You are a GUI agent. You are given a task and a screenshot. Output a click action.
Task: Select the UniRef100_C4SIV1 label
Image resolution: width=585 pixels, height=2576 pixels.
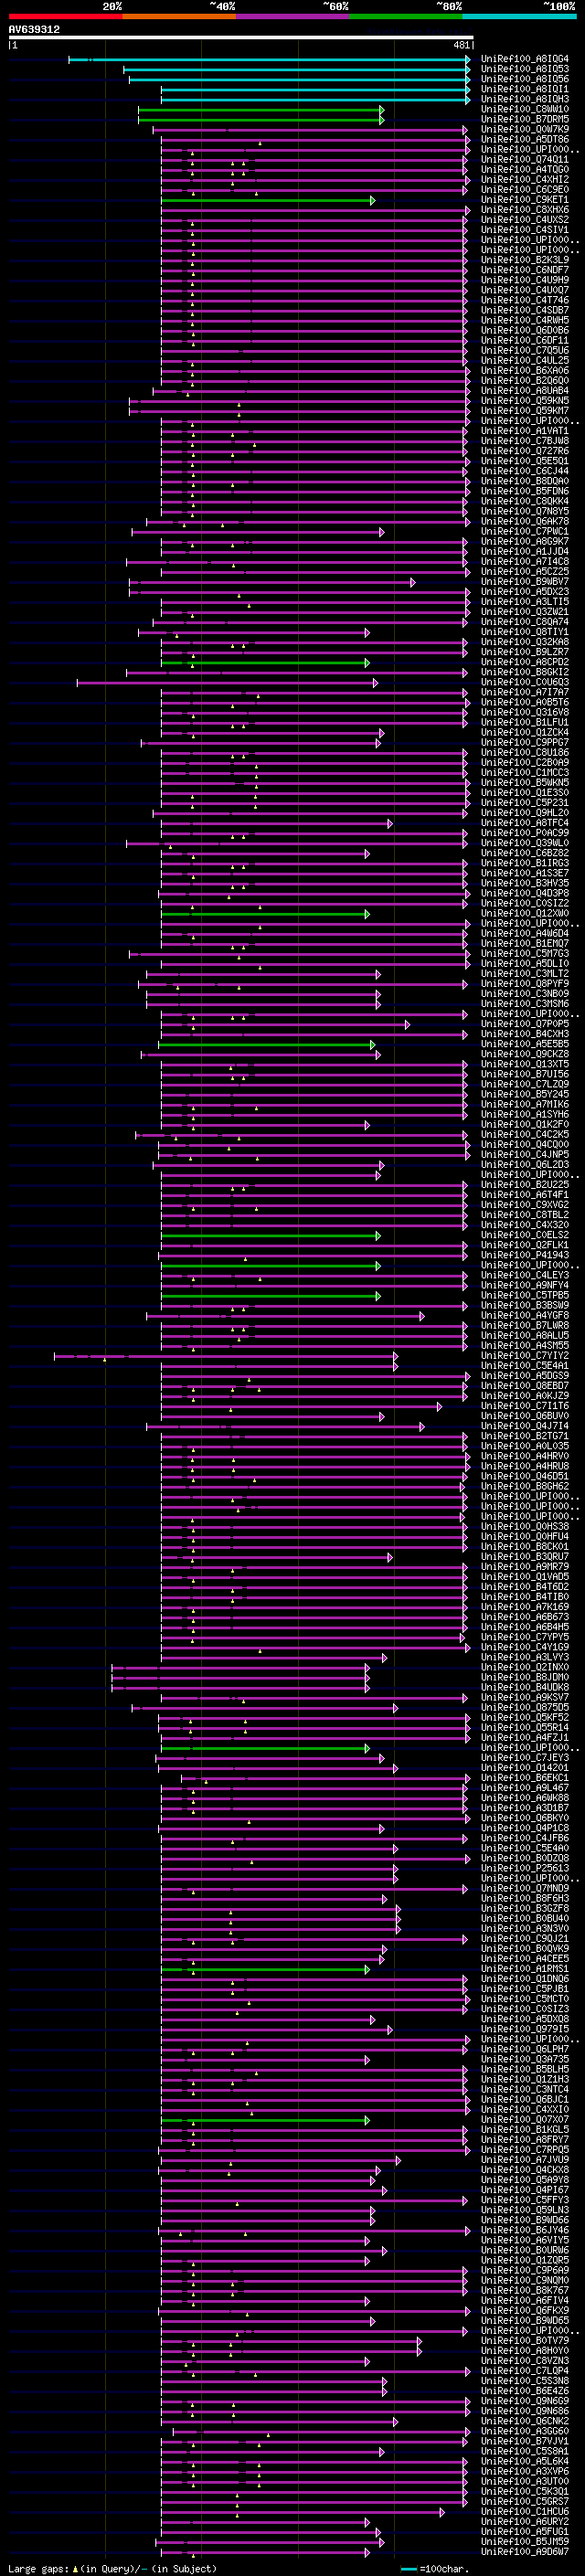pyautogui.click(x=524, y=230)
